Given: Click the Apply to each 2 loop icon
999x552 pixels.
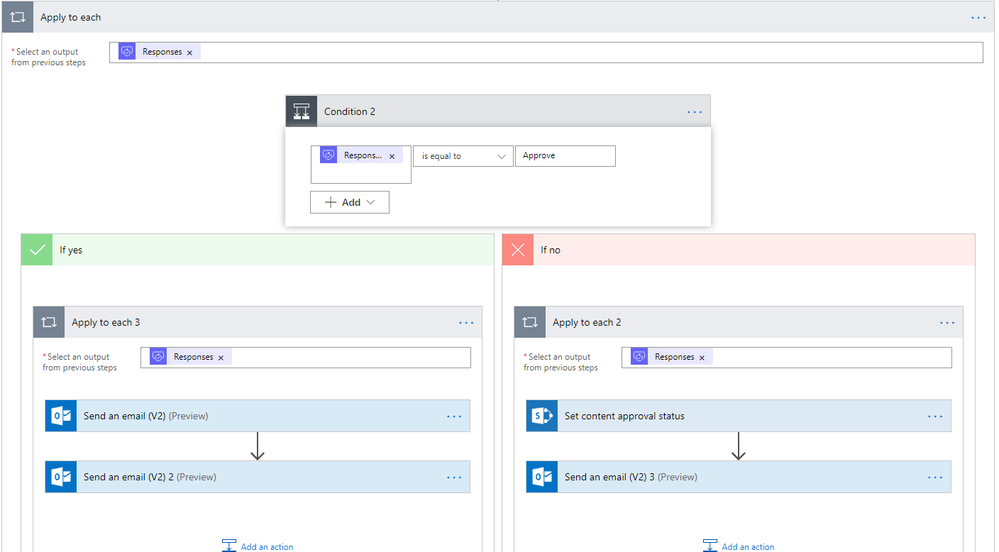Looking at the screenshot, I should (x=530, y=323).
